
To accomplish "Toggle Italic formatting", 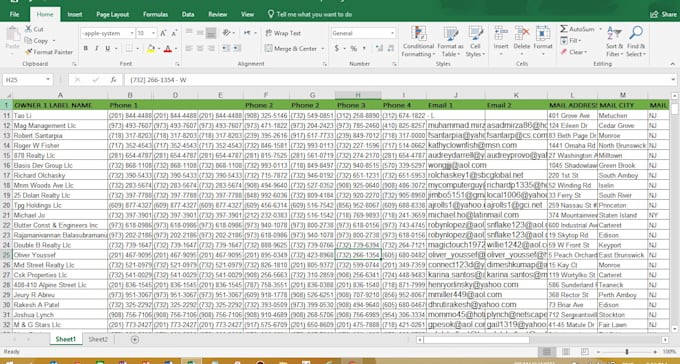I will (x=97, y=49).
